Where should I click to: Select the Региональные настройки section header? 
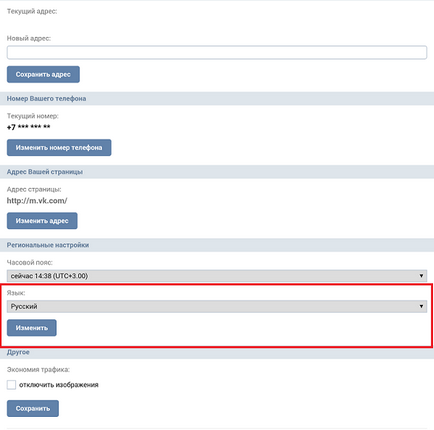click(217, 245)
